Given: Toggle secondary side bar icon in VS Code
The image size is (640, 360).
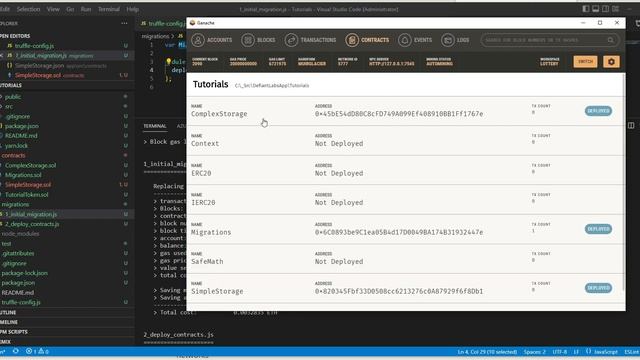Looking at the screenshot, I should coord(605,9).
